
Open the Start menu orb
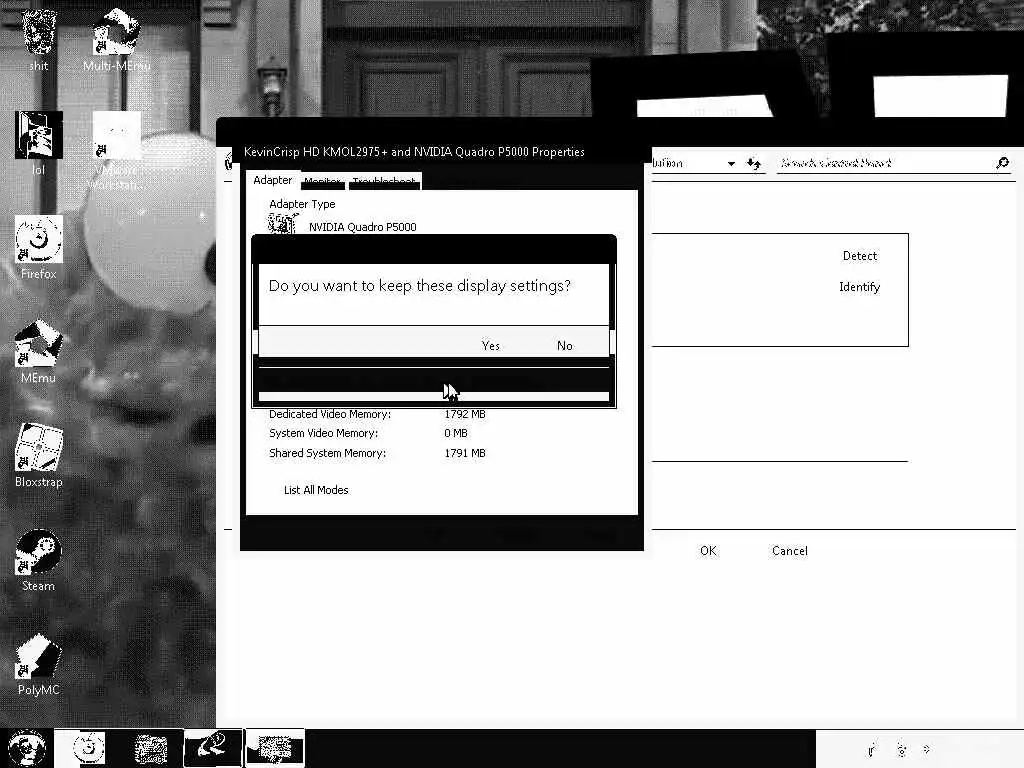[x=26, y=748]
